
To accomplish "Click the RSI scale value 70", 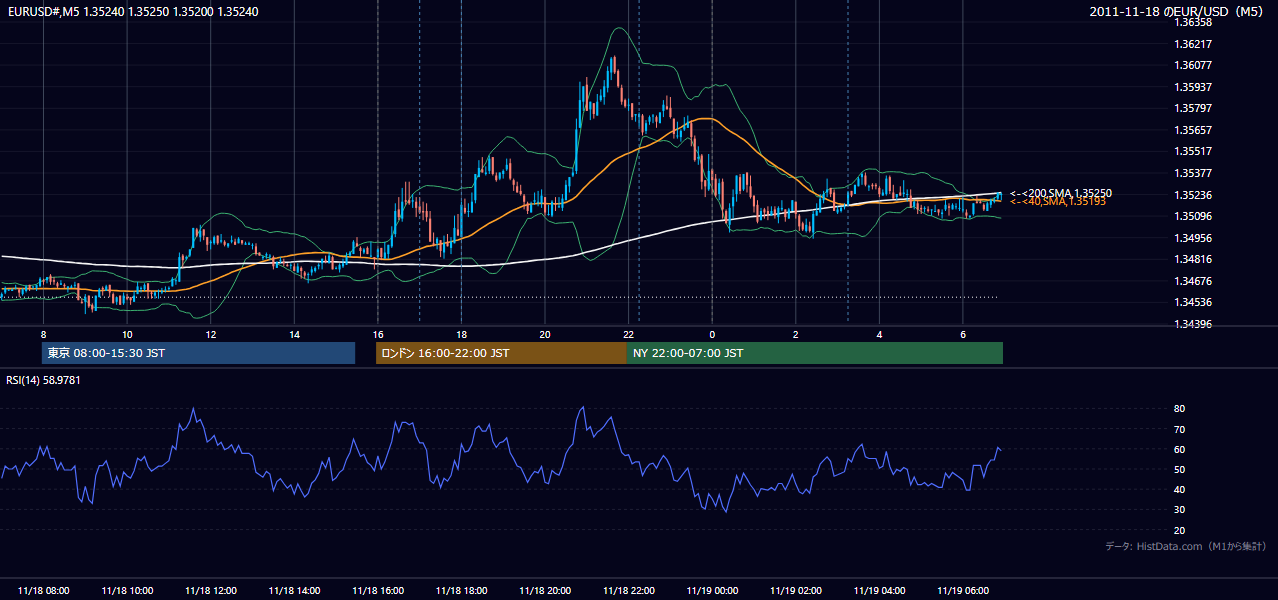I will (x=1180, y=429).
